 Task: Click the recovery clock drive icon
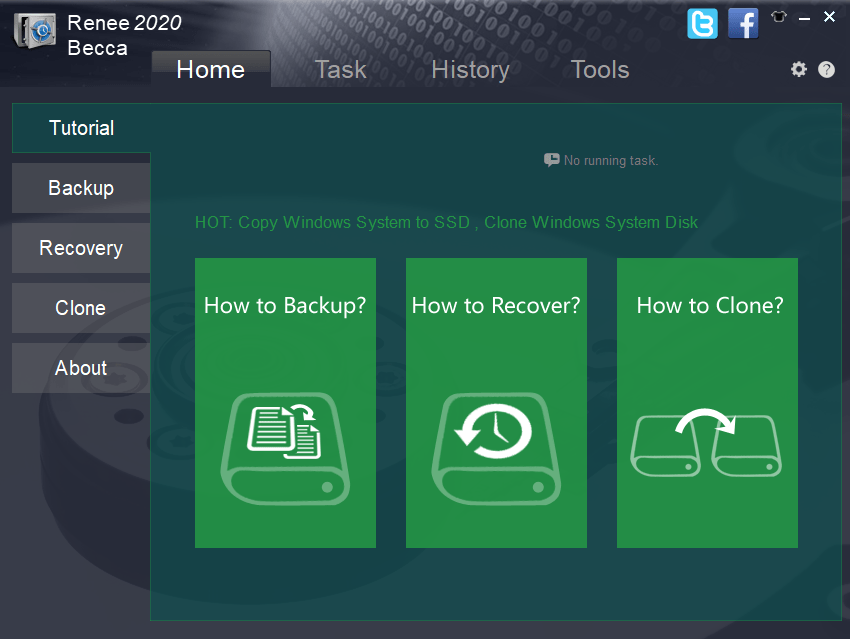point(496,449)
